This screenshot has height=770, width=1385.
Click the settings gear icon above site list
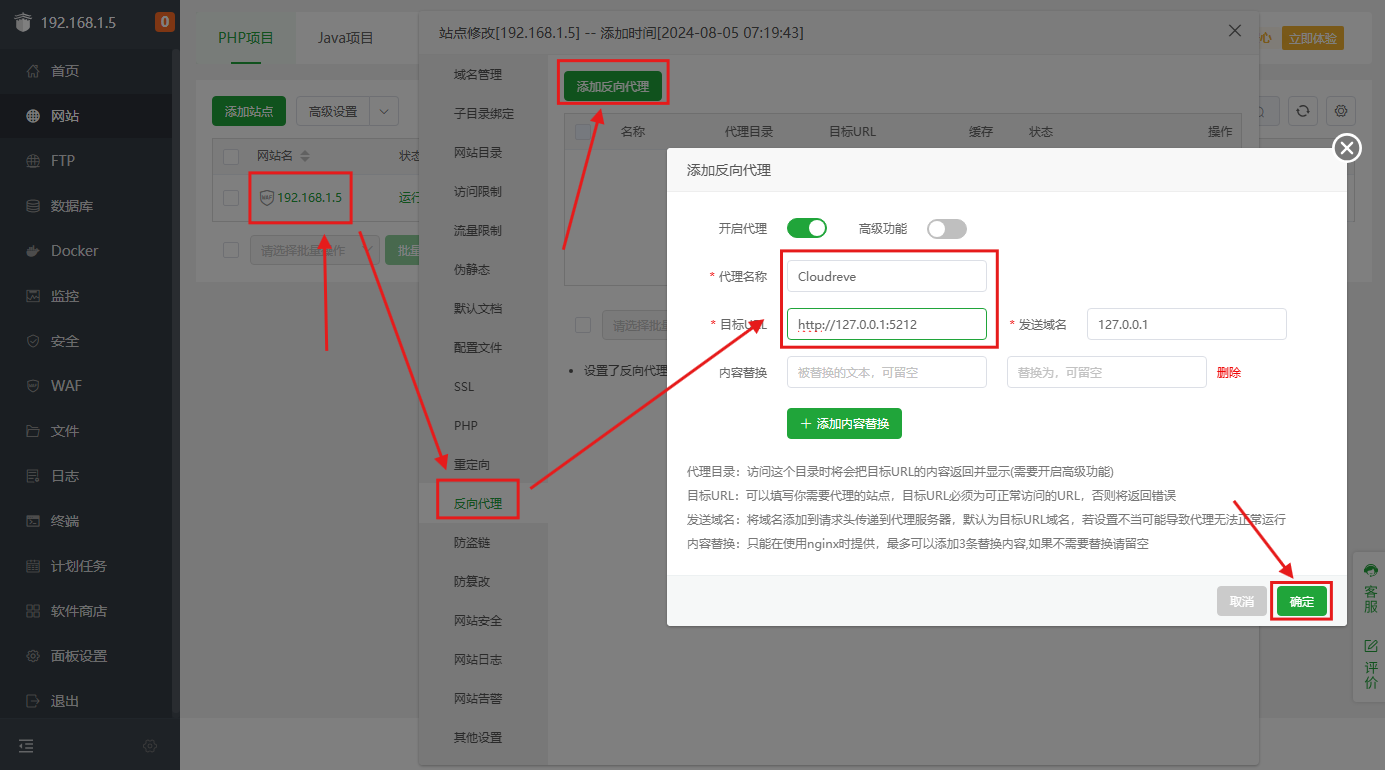tap(1340, 111)
